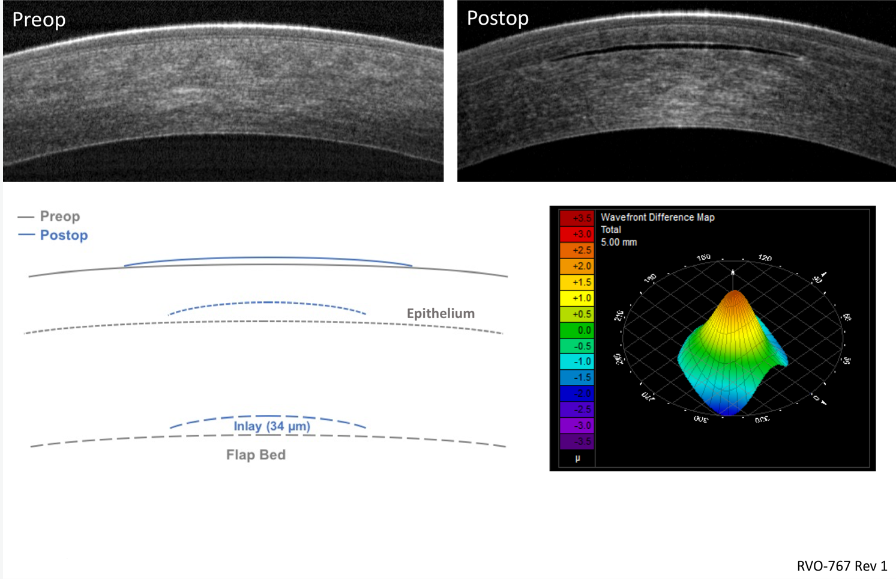The width and height of the screenshot is (896, 579).
Task: Click the micron unit label under scale
Action: point(577,458)
